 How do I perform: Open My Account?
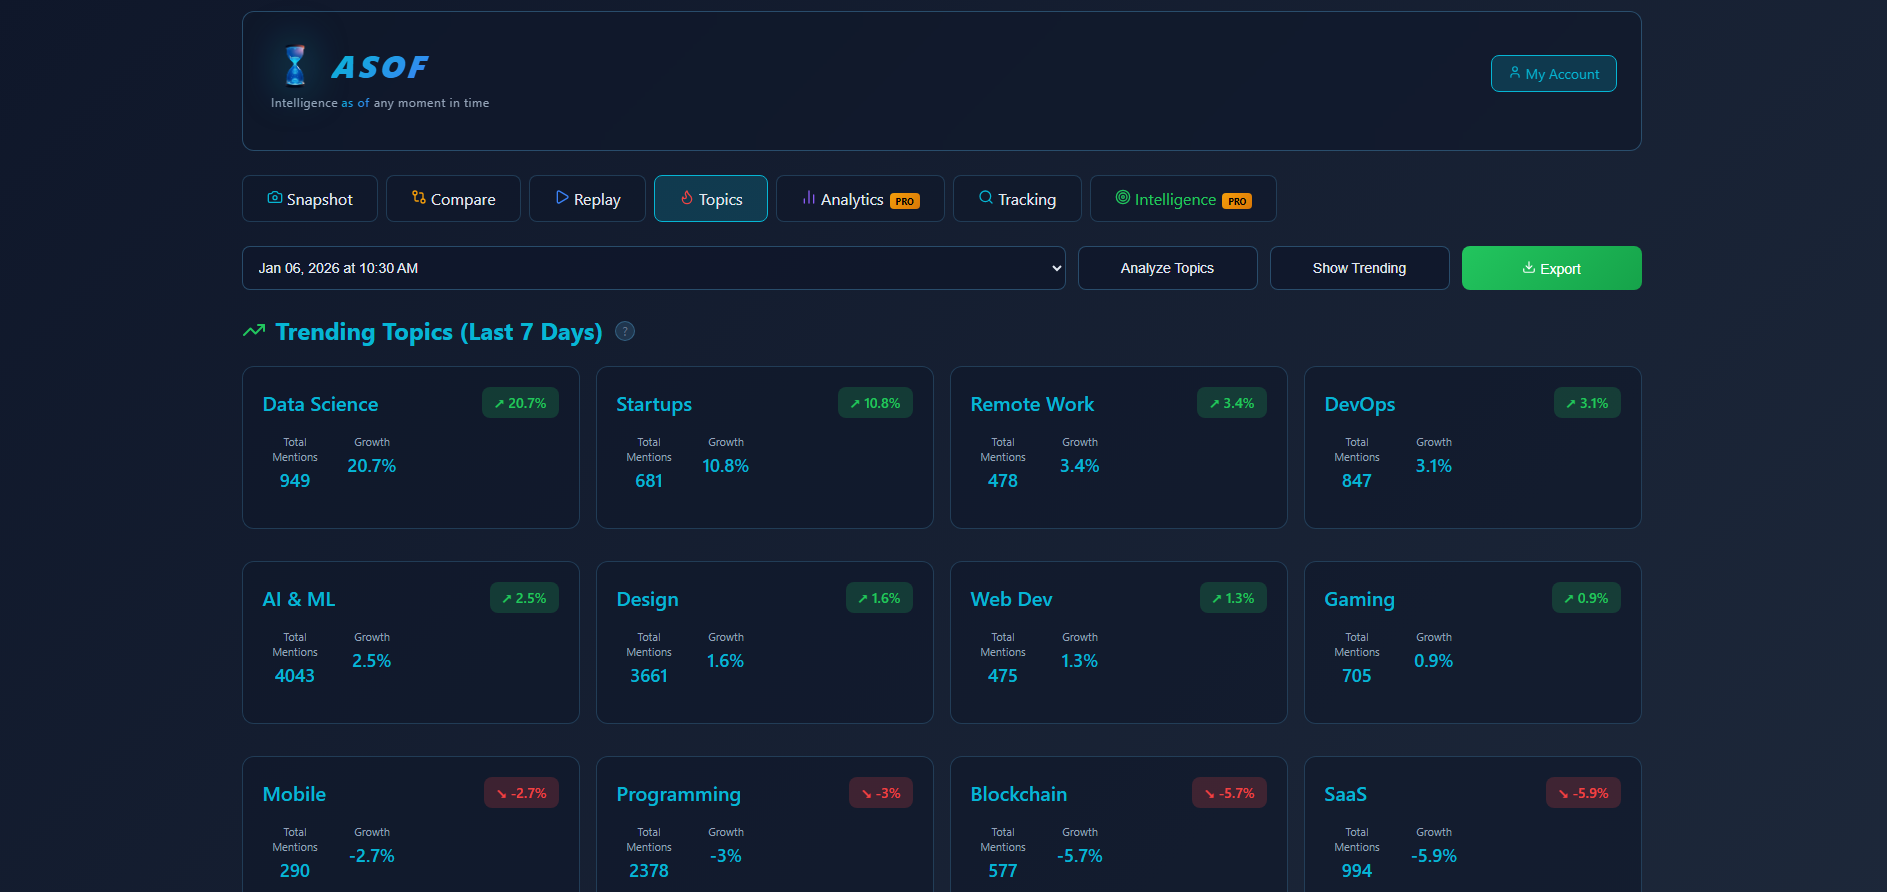click(x=1553, y=73)
